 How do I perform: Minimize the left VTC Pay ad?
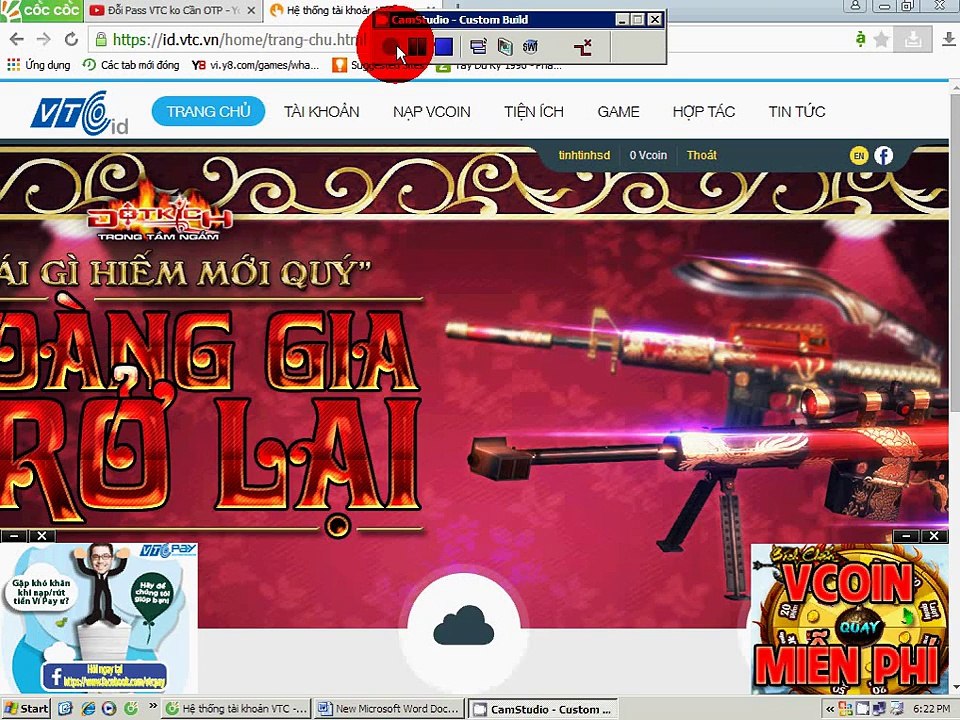13,536
